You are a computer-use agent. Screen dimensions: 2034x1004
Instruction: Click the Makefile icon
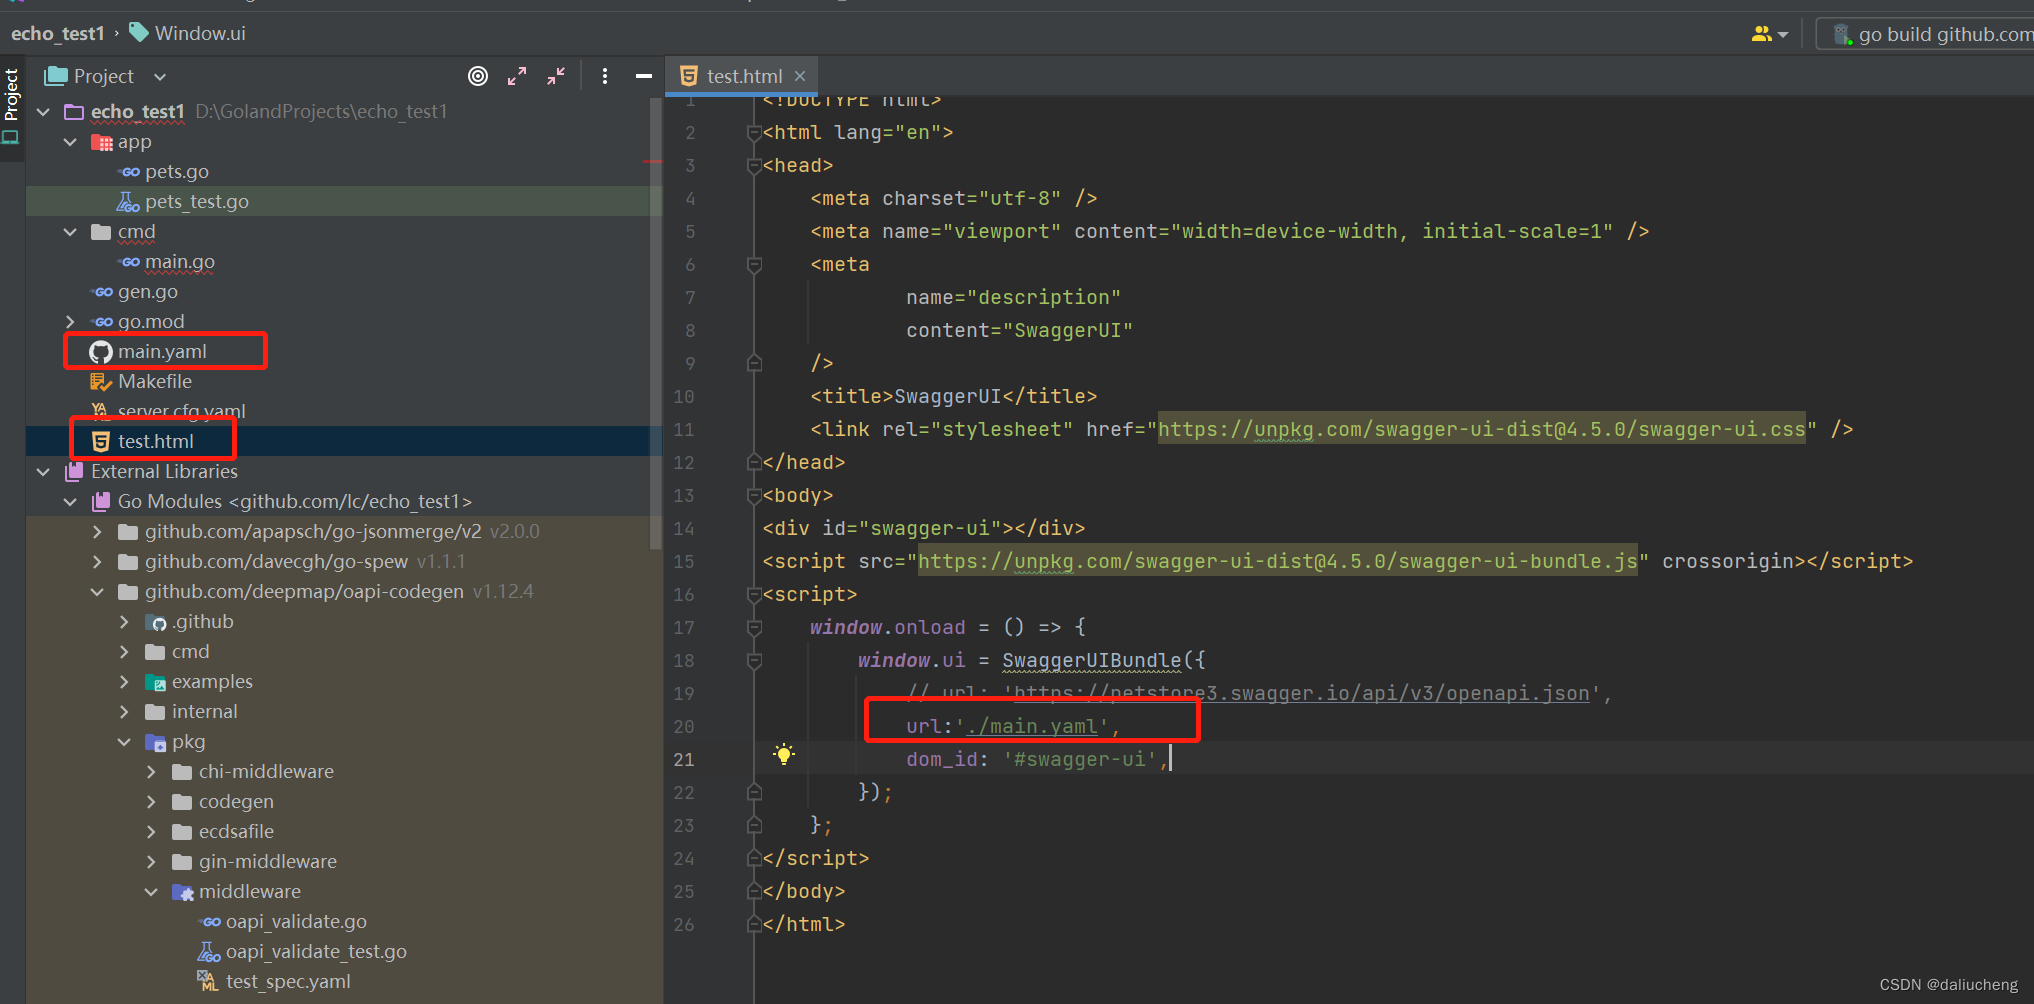coord(101,382)
